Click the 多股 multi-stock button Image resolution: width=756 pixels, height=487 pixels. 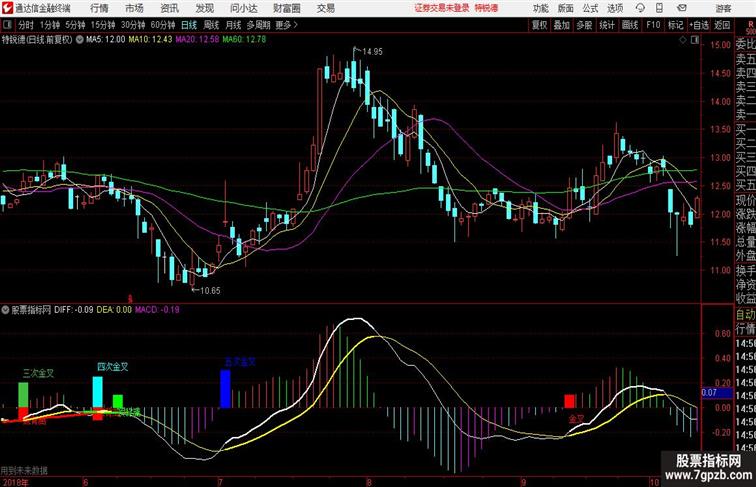click(x=584, y=25)
